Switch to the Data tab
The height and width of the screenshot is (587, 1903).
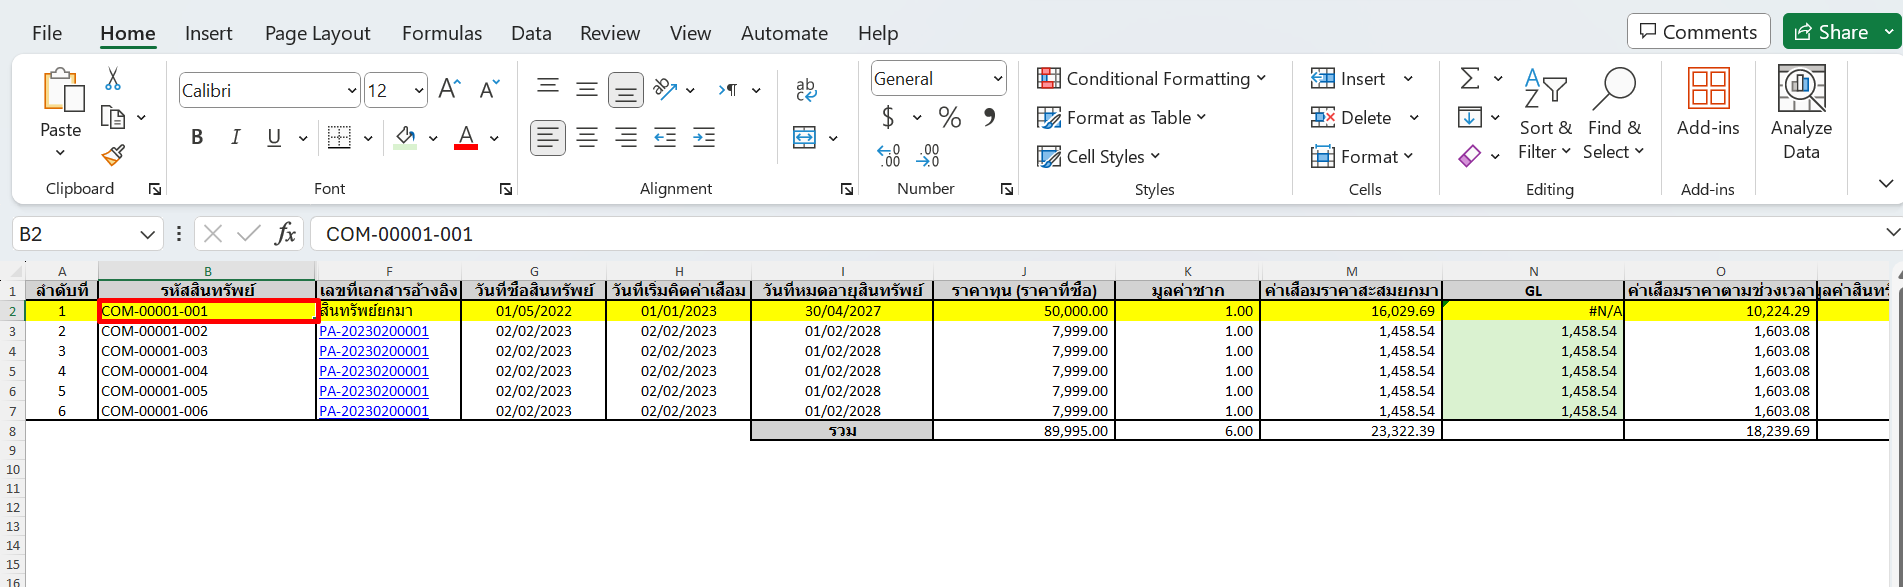pos(531,33)
